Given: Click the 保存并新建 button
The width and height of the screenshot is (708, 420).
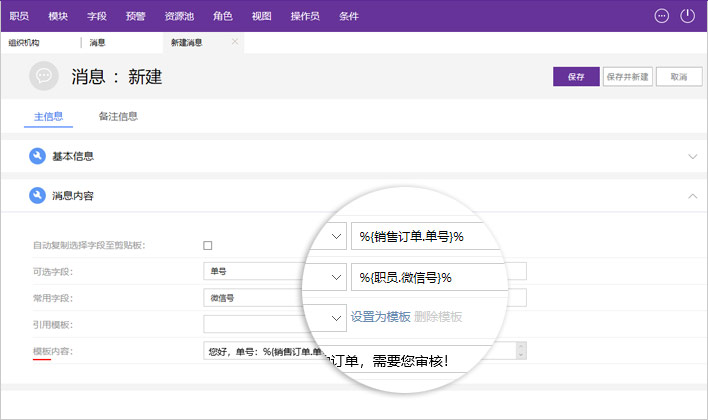Looking at the screenshot, I should [627, 77].
